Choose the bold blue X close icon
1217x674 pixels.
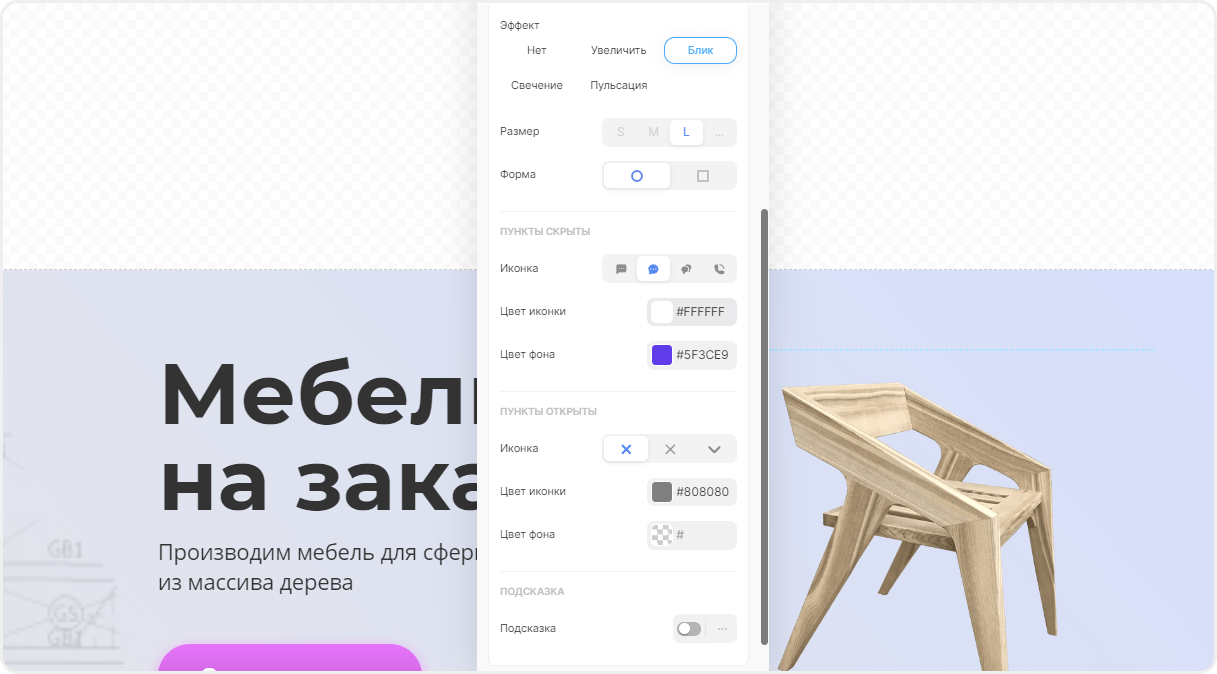626,449
